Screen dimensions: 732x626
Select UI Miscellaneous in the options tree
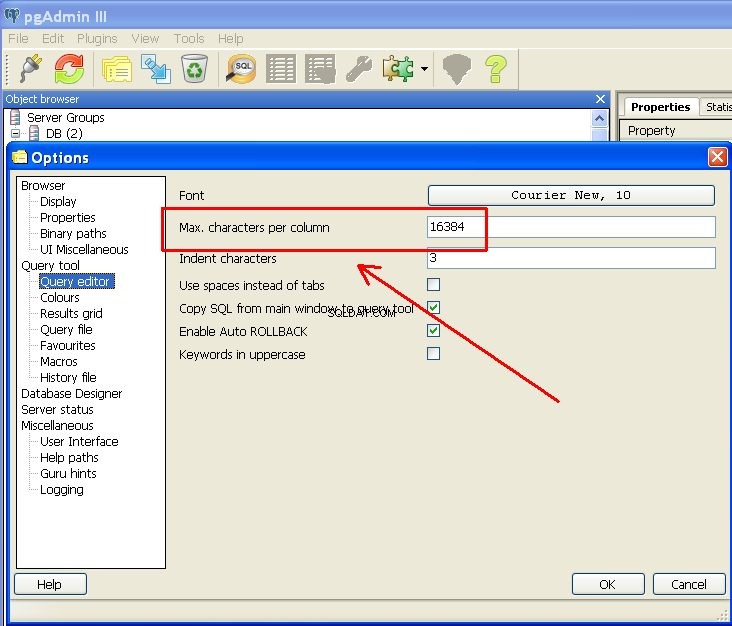click(x=84, y=249)
